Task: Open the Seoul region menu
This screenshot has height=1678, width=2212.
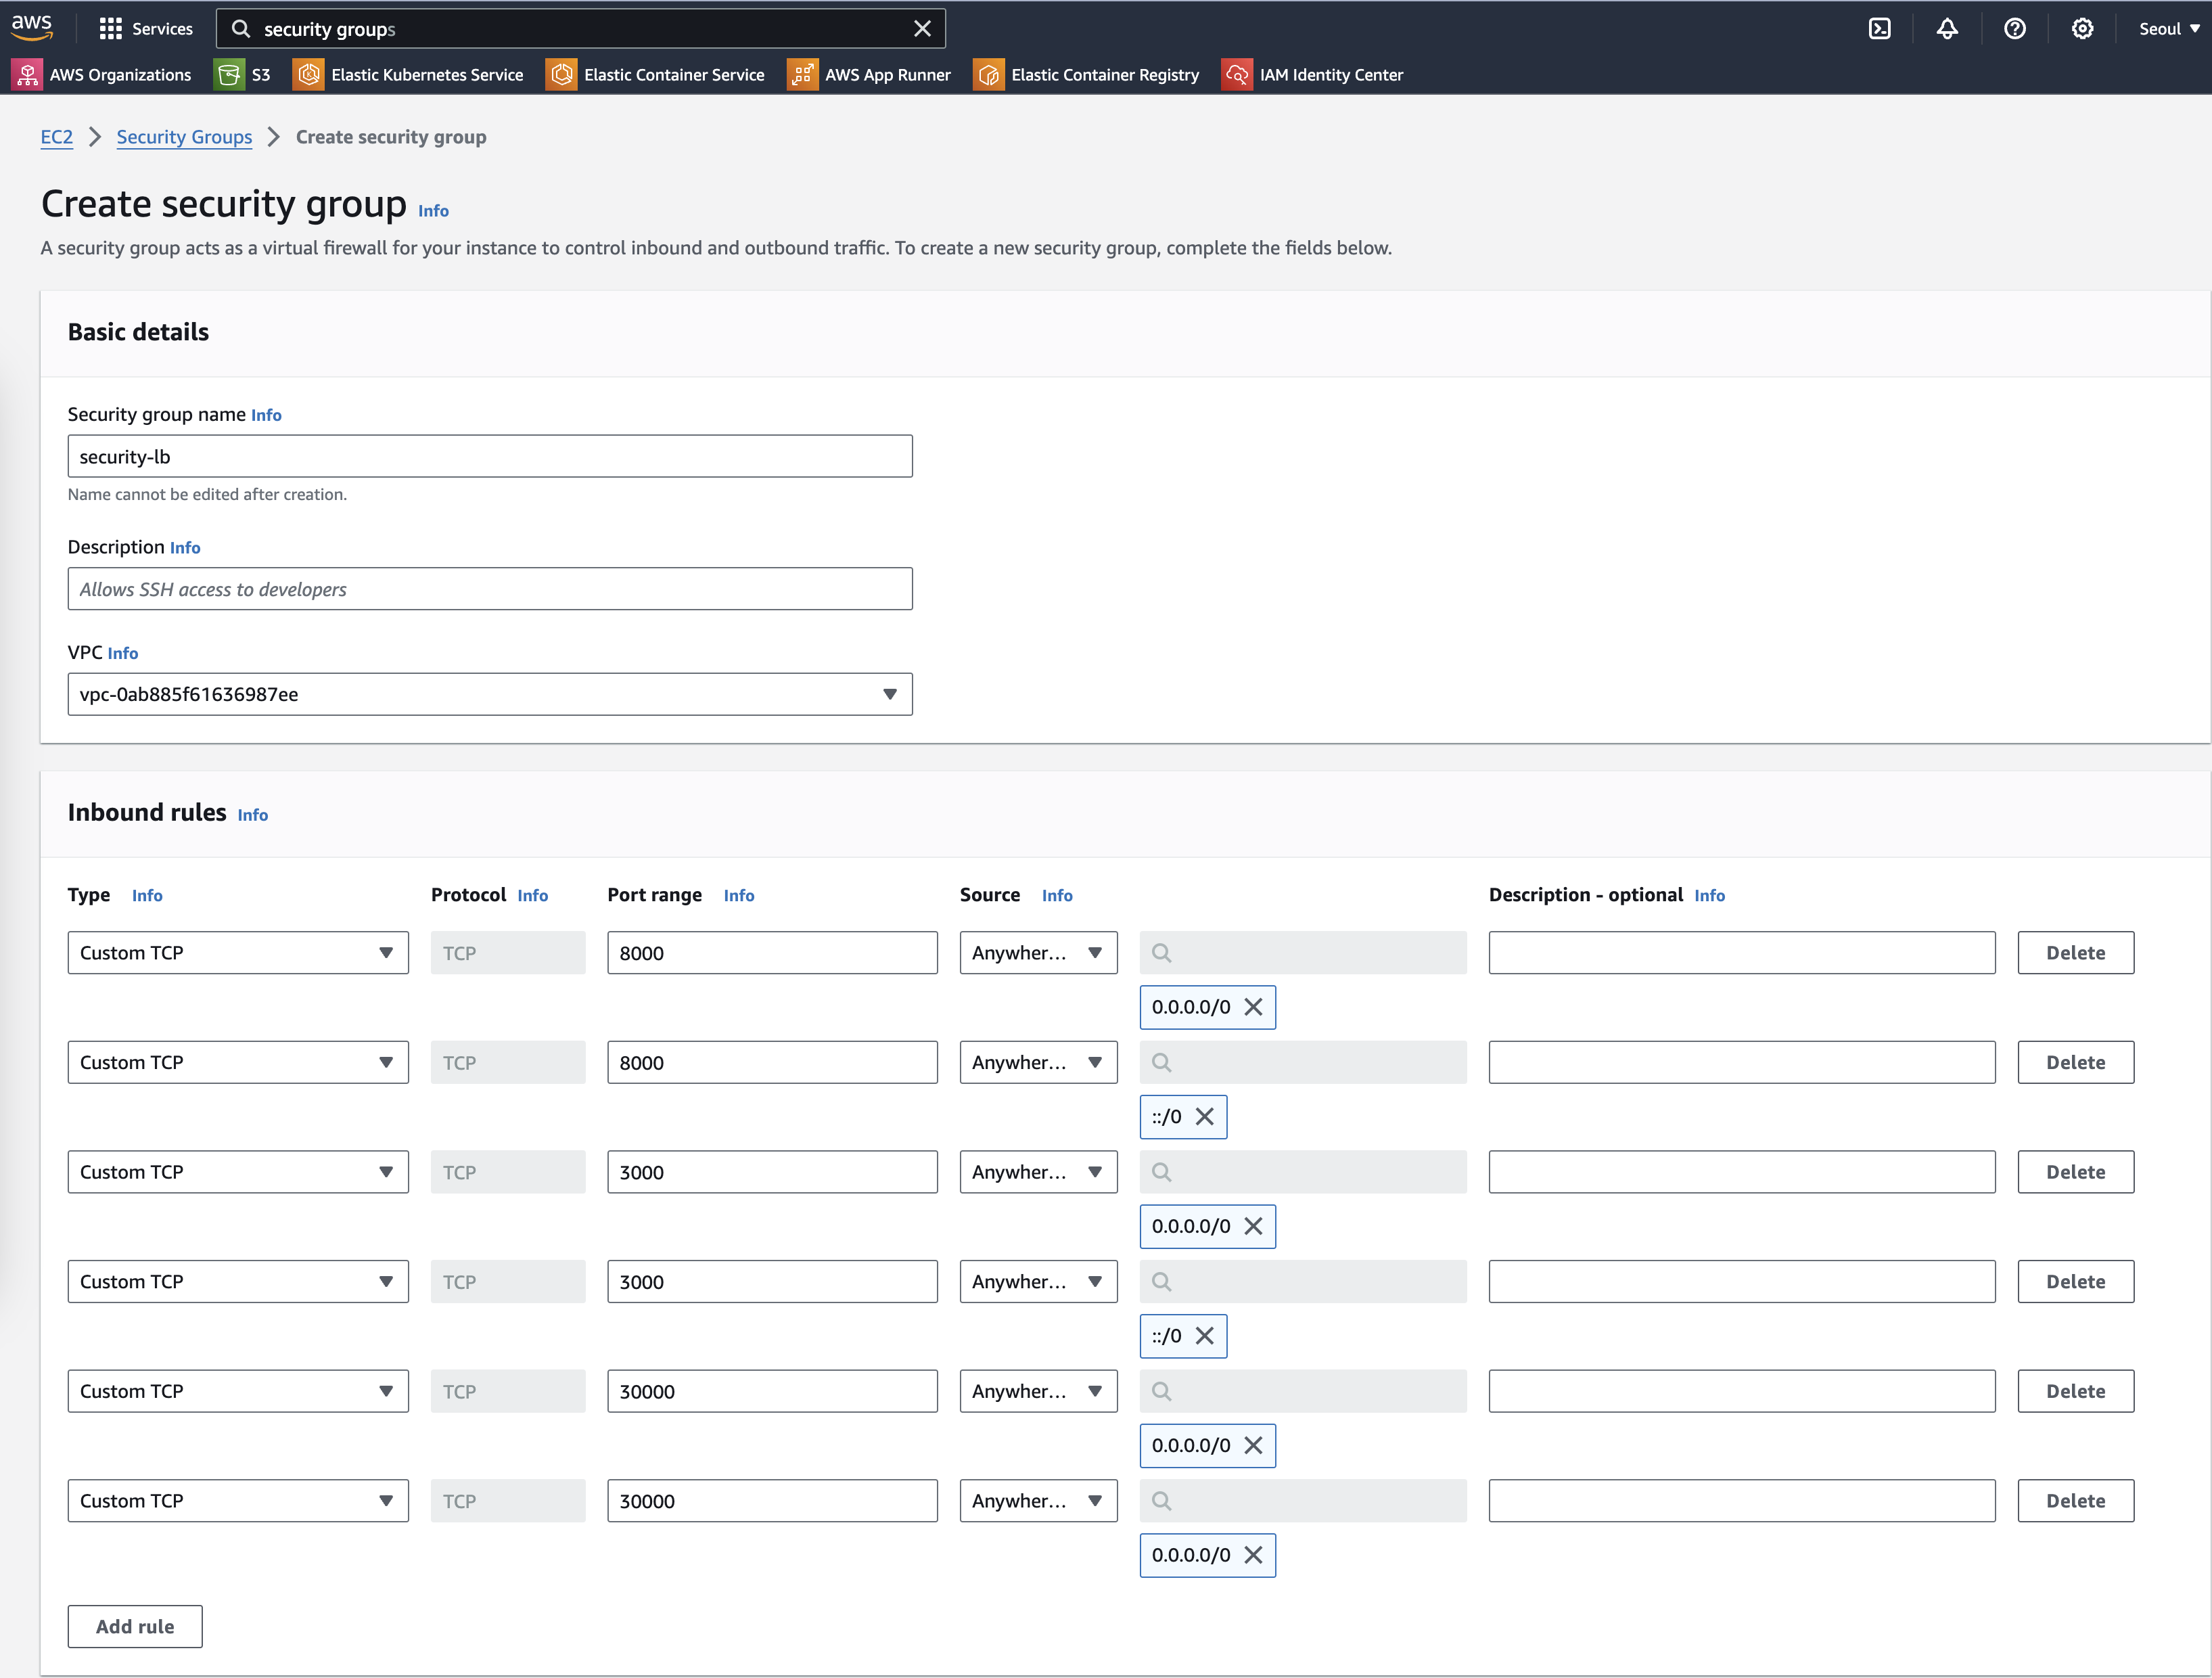Action: coord(2168,29)
